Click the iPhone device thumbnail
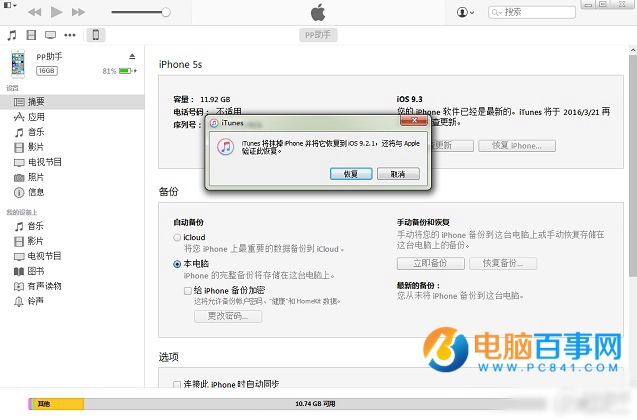637x420 pixels. (x=18, y=64)
